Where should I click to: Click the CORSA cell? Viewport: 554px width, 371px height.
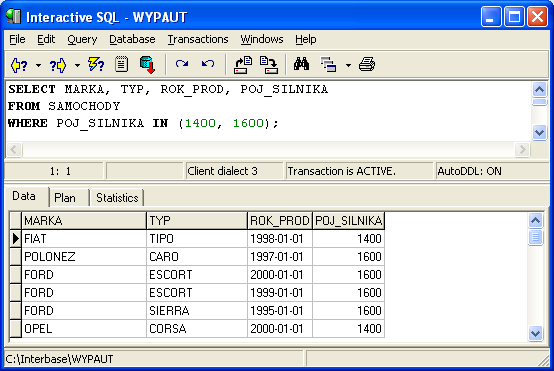[197, 329]
